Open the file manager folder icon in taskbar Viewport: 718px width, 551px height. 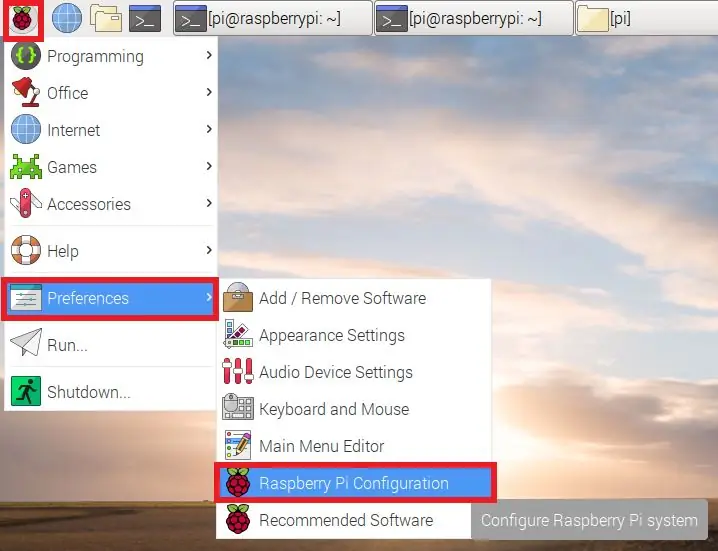tap(106, 19)
